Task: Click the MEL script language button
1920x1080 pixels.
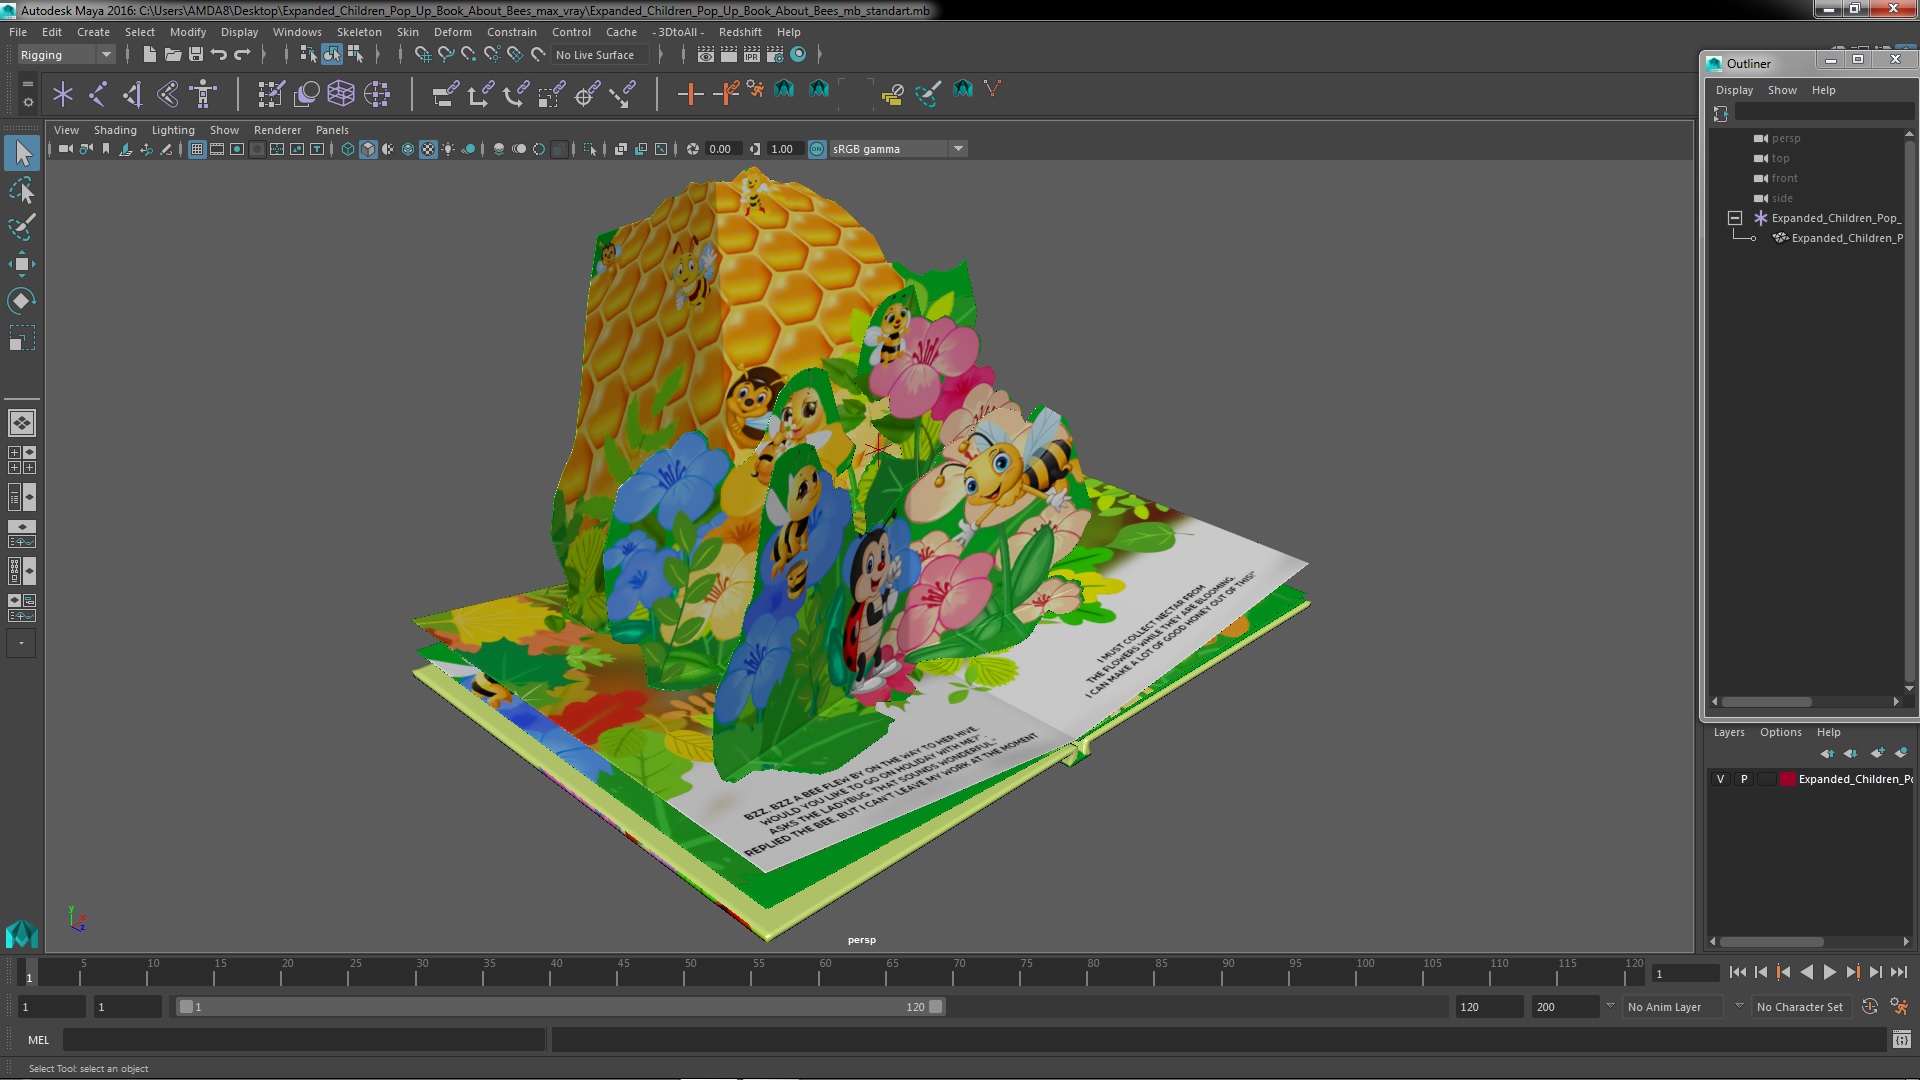Action: (x=38, y=1040)
